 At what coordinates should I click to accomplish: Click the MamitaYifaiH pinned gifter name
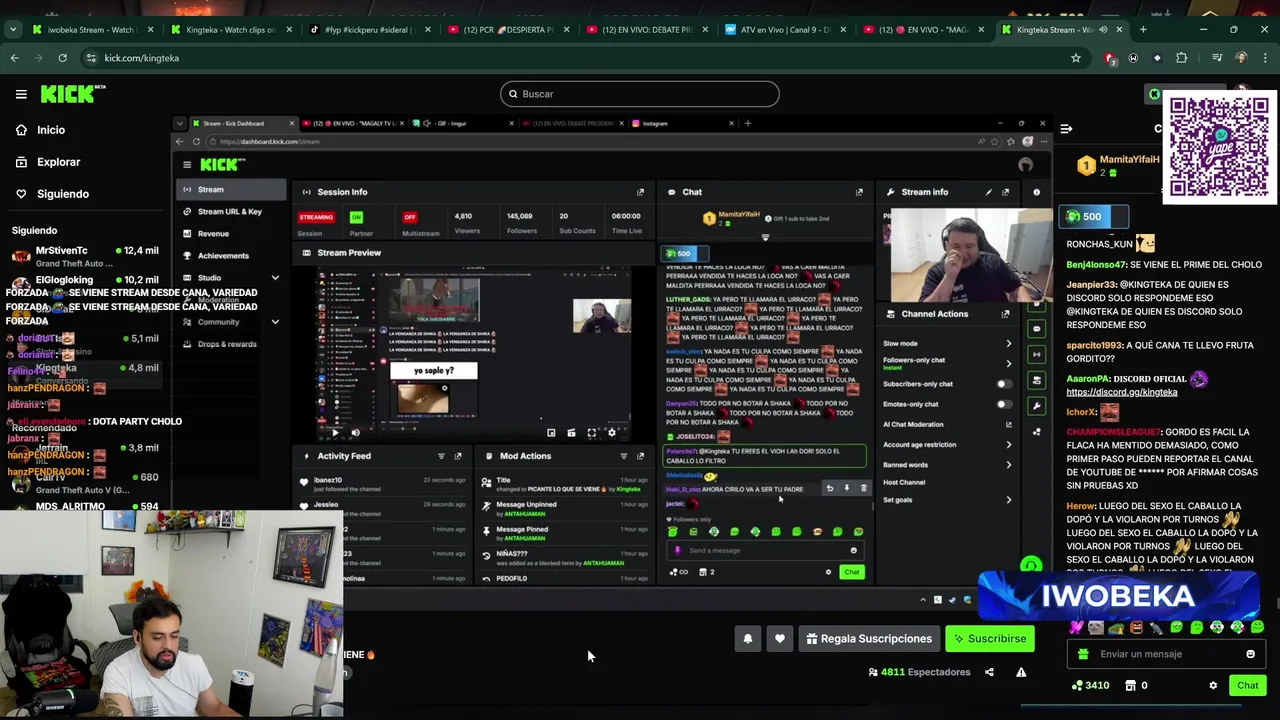tap(1129, 160)
